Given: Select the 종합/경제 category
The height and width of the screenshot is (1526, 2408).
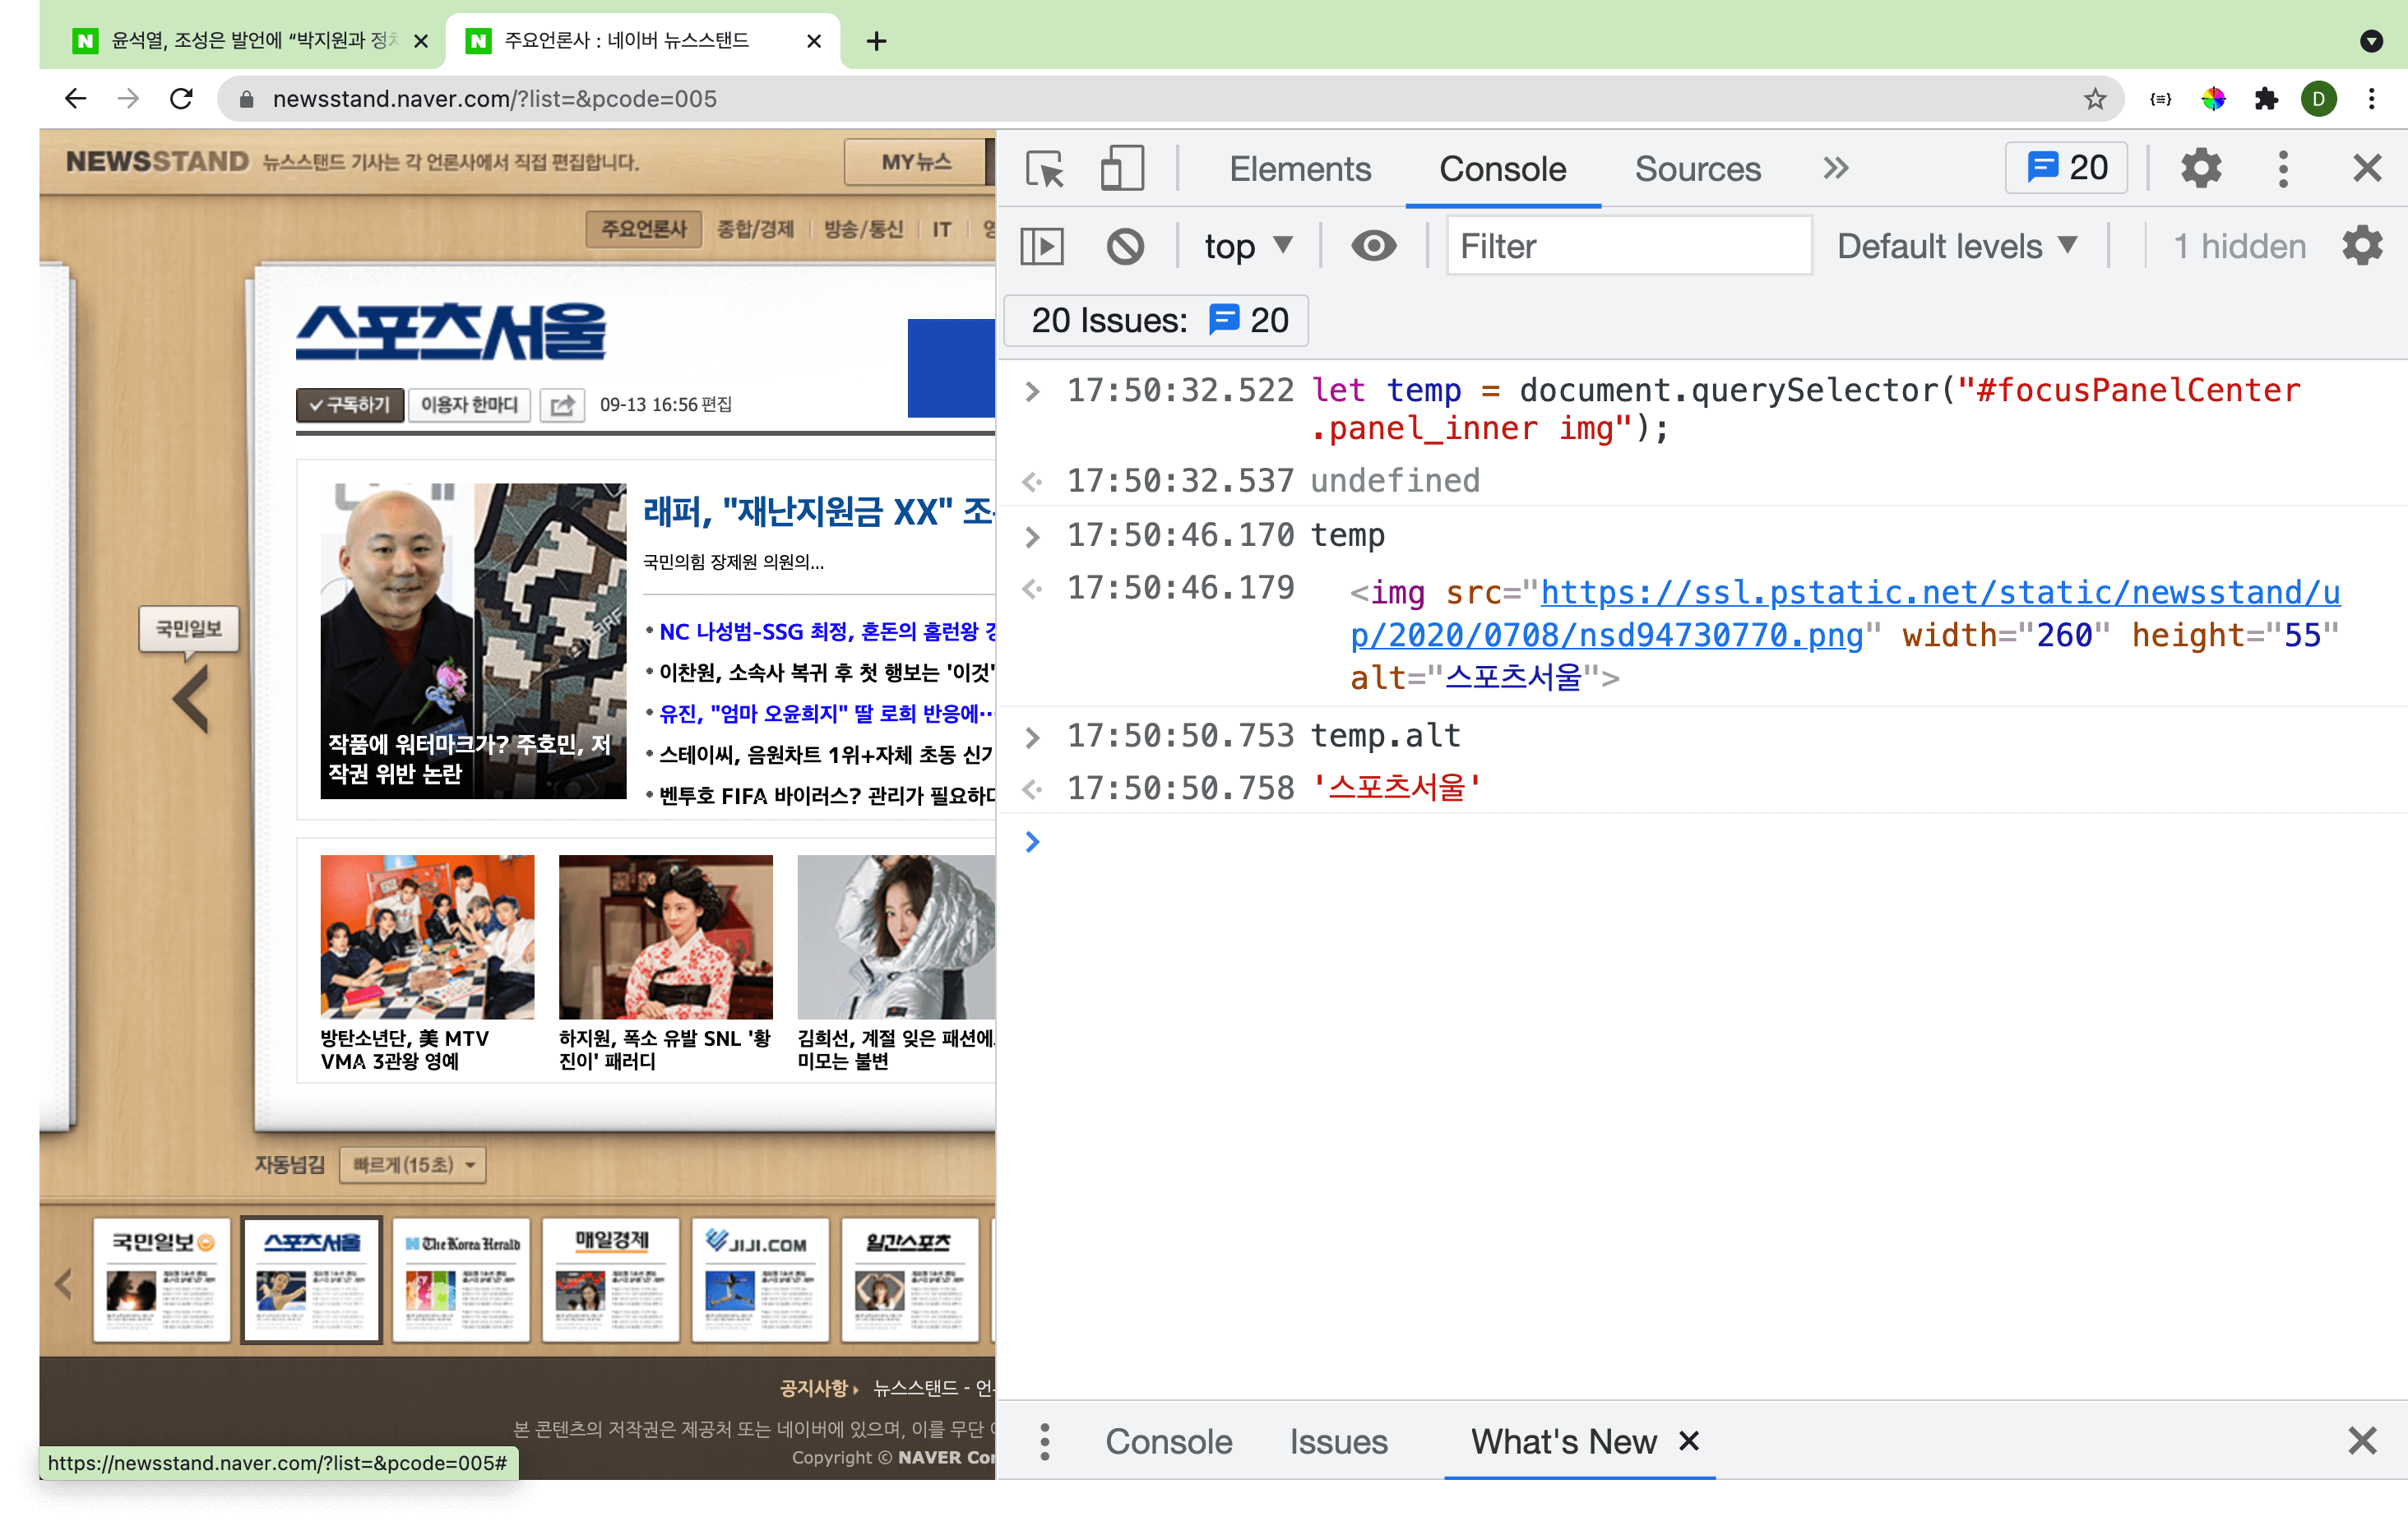Looking at the screenshot, I should point(755,229).
